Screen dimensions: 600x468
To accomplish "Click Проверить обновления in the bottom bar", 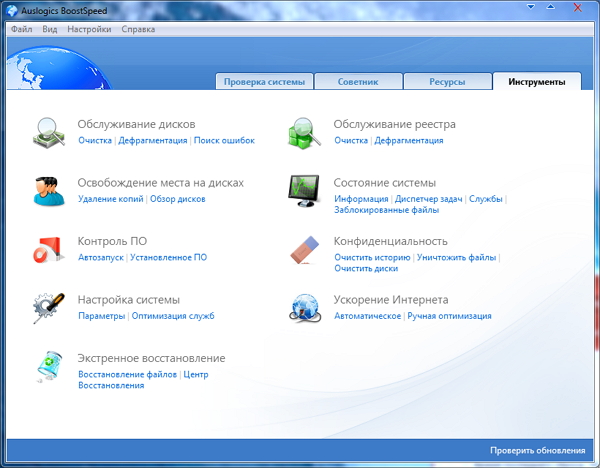I will click(538, 451).
